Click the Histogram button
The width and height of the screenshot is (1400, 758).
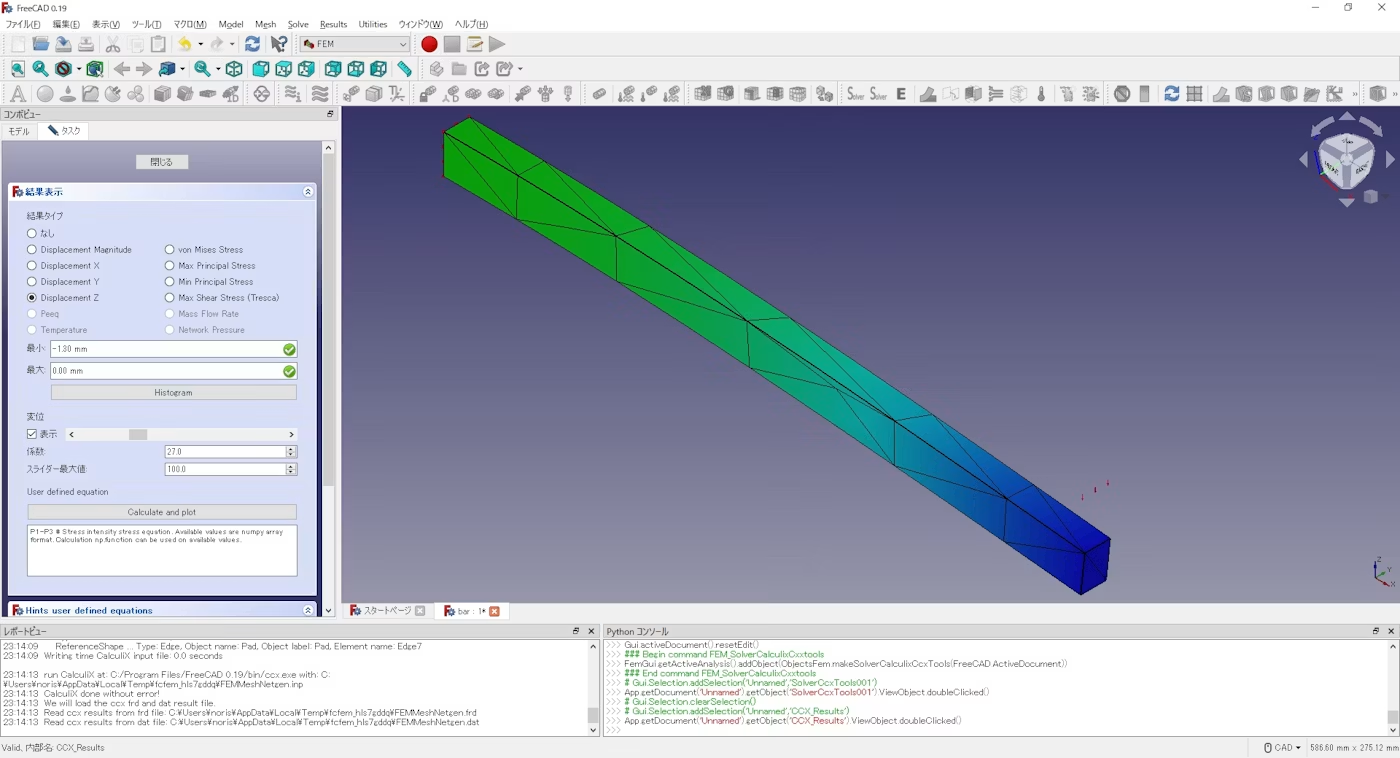coord(173,393)
